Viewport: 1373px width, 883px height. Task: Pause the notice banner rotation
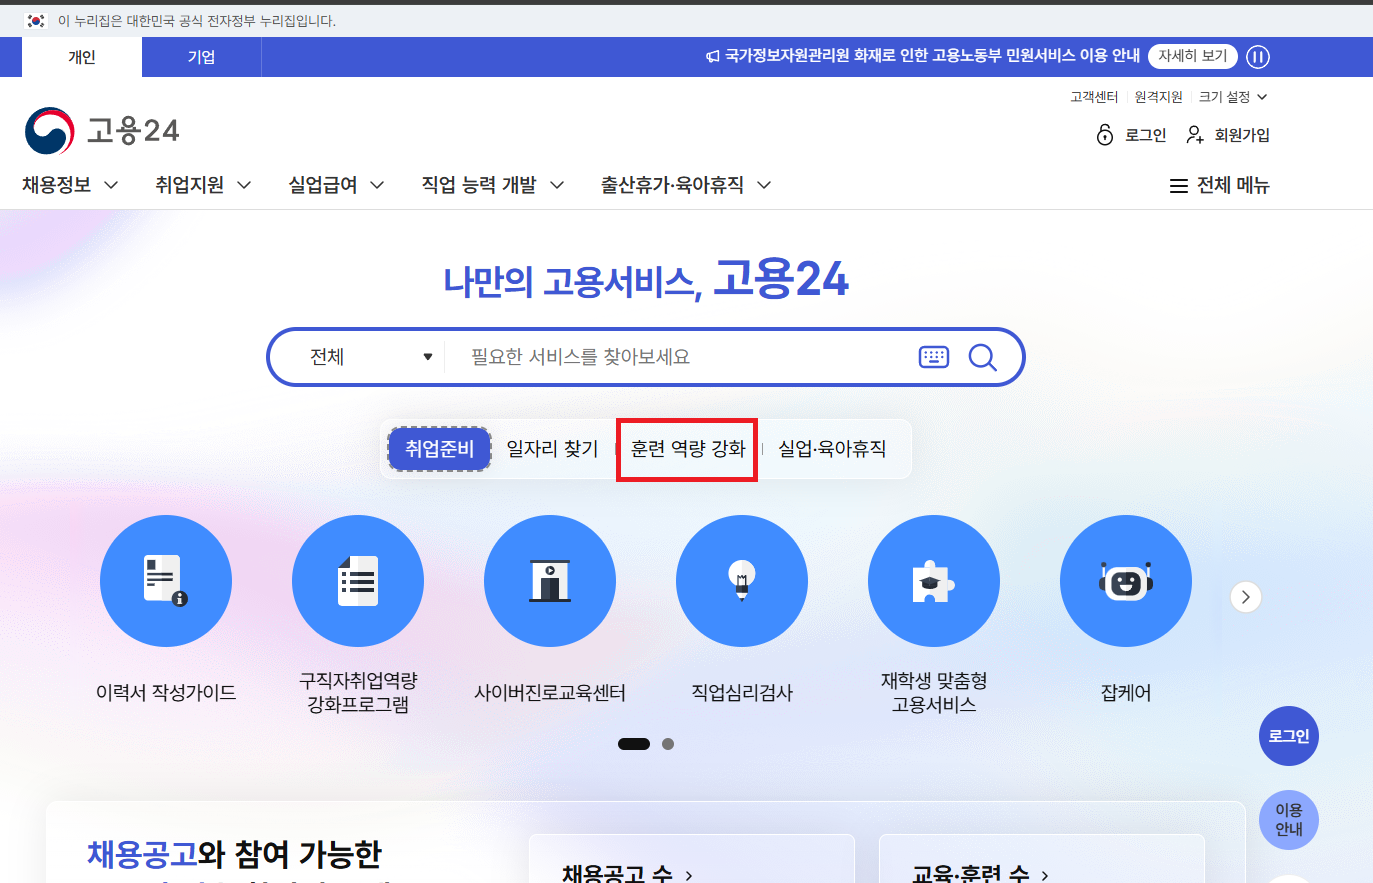pos(1257,57)
